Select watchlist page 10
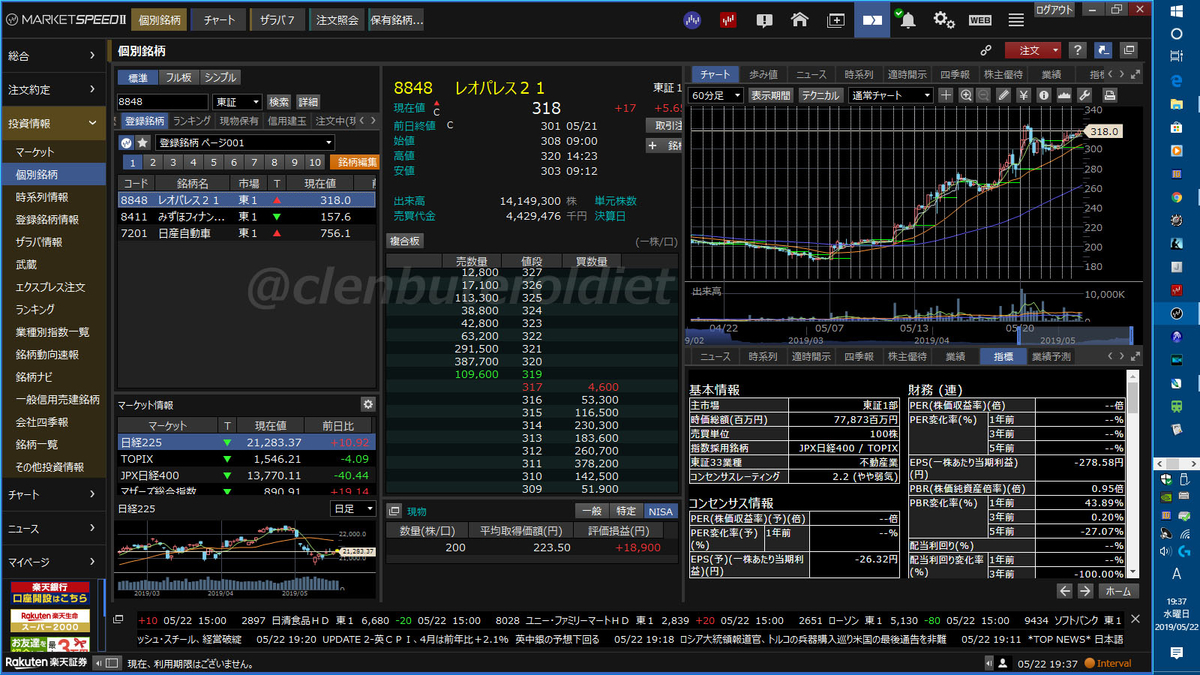1200x675 pixels. (x=316, y=162)
